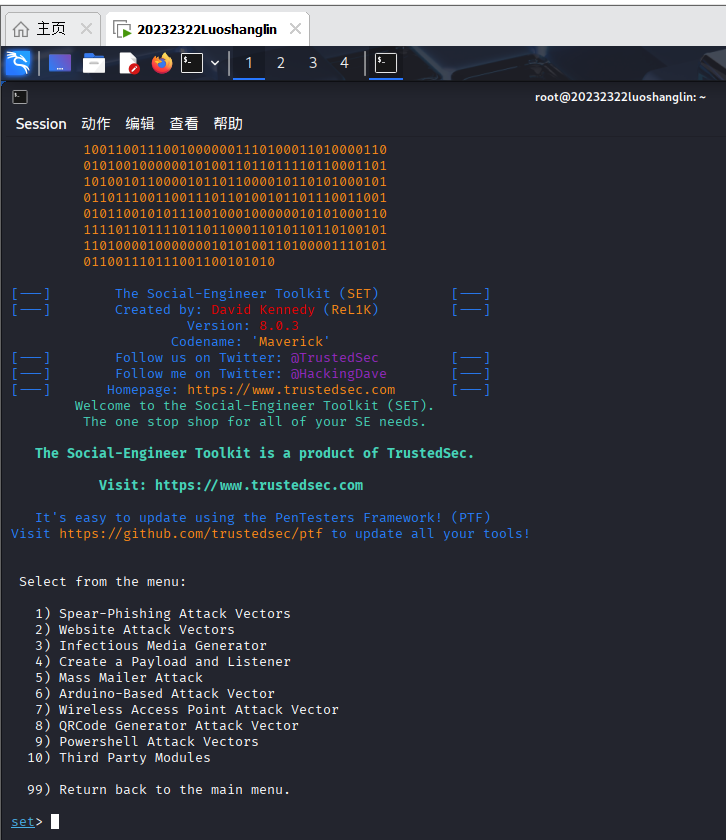
Task: Click the Version 8.0.3 text
Action: point(243,325)
